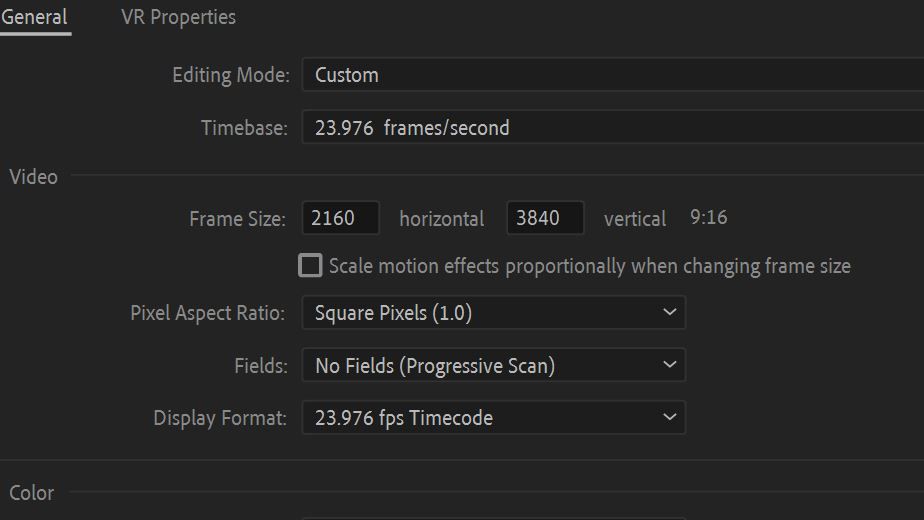
Task: Click the Timebase frames/second dropdown
Action: (610, 128)
